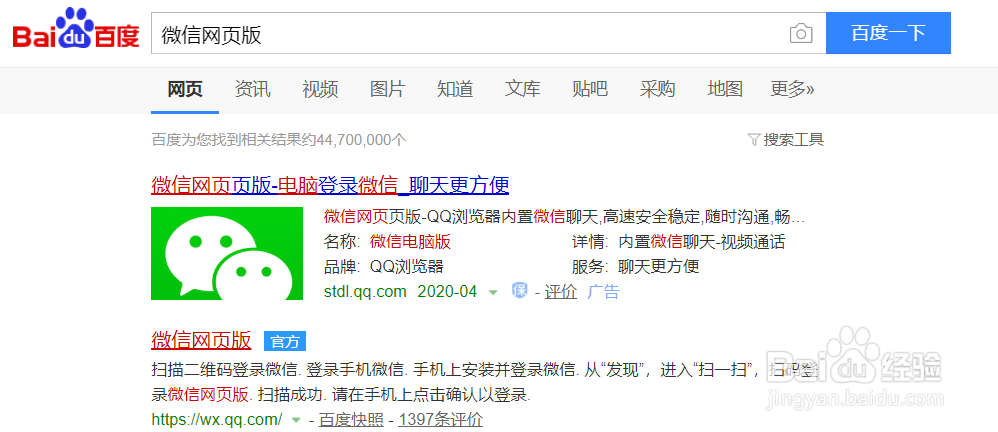Expand arrow next to https://wx.qq.com/
This screenshot has width=998, height=432.
coord(295,421)
